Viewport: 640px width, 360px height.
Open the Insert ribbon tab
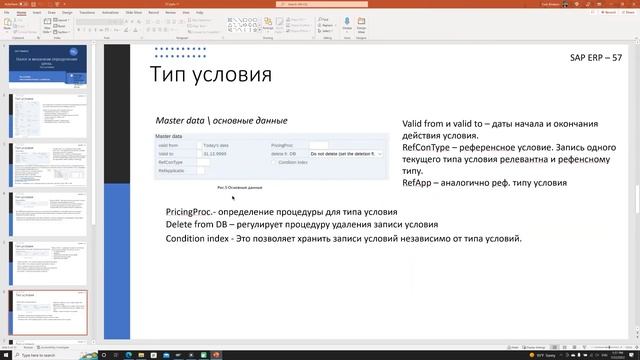point(37,13)
